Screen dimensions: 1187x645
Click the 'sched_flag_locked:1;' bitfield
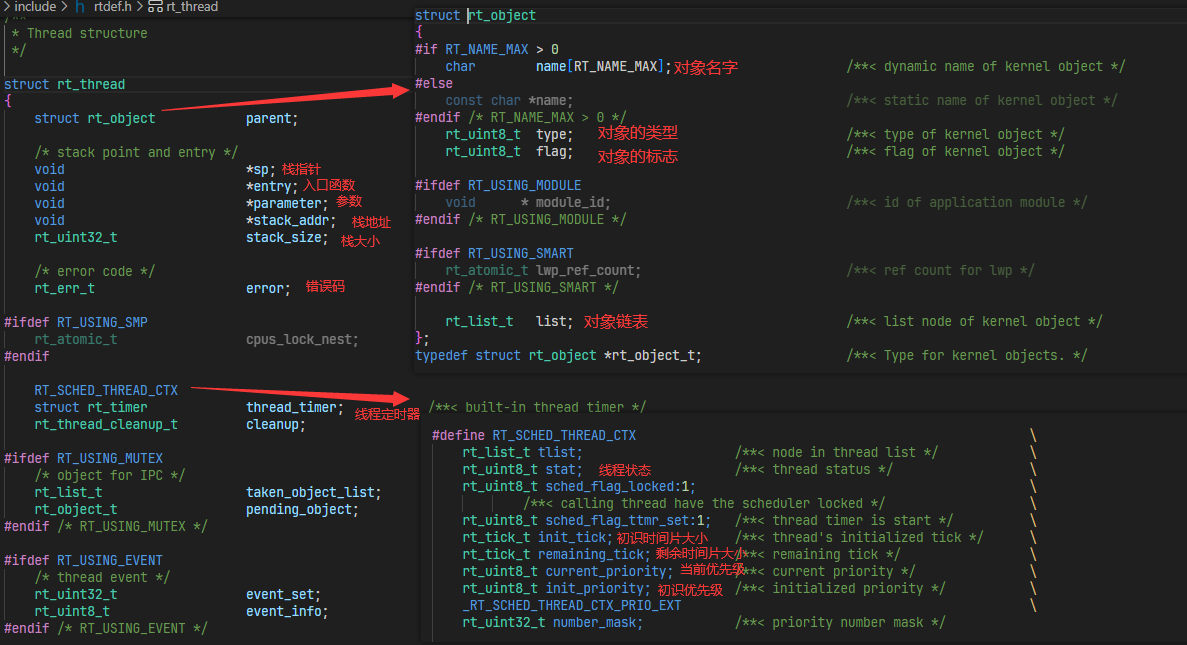(620, 486)
